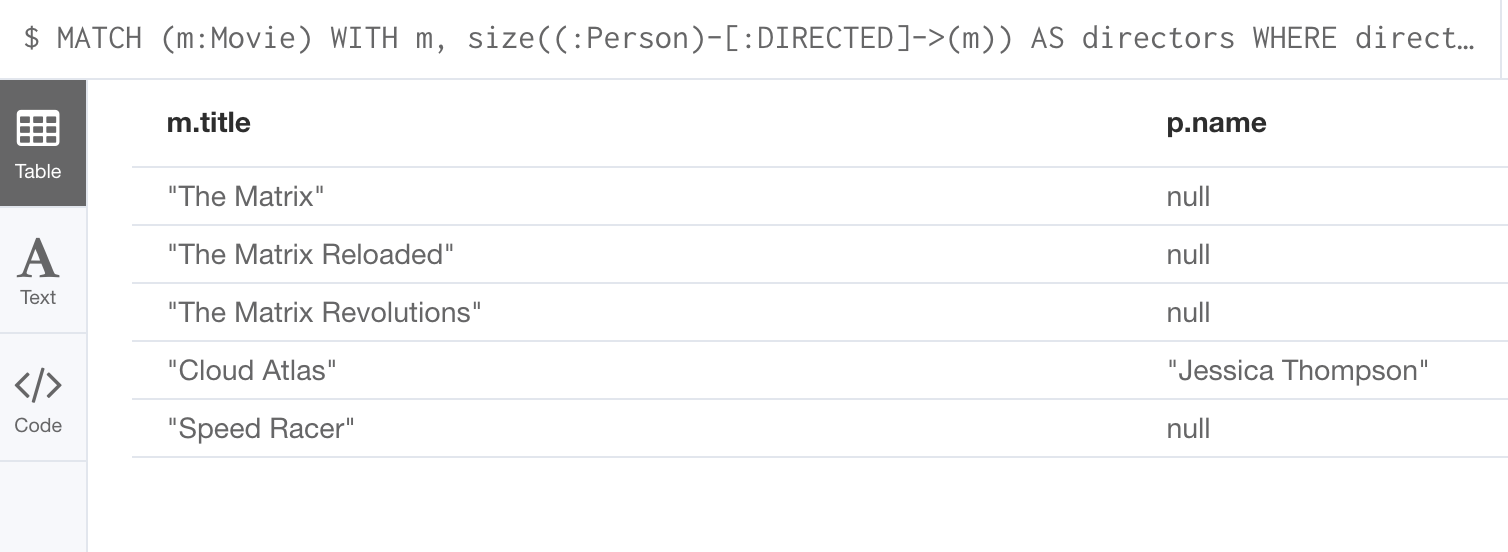Select the 'Text' label in the sidebar
Viewport: 1508px width, 552px height.
(38, 297)
